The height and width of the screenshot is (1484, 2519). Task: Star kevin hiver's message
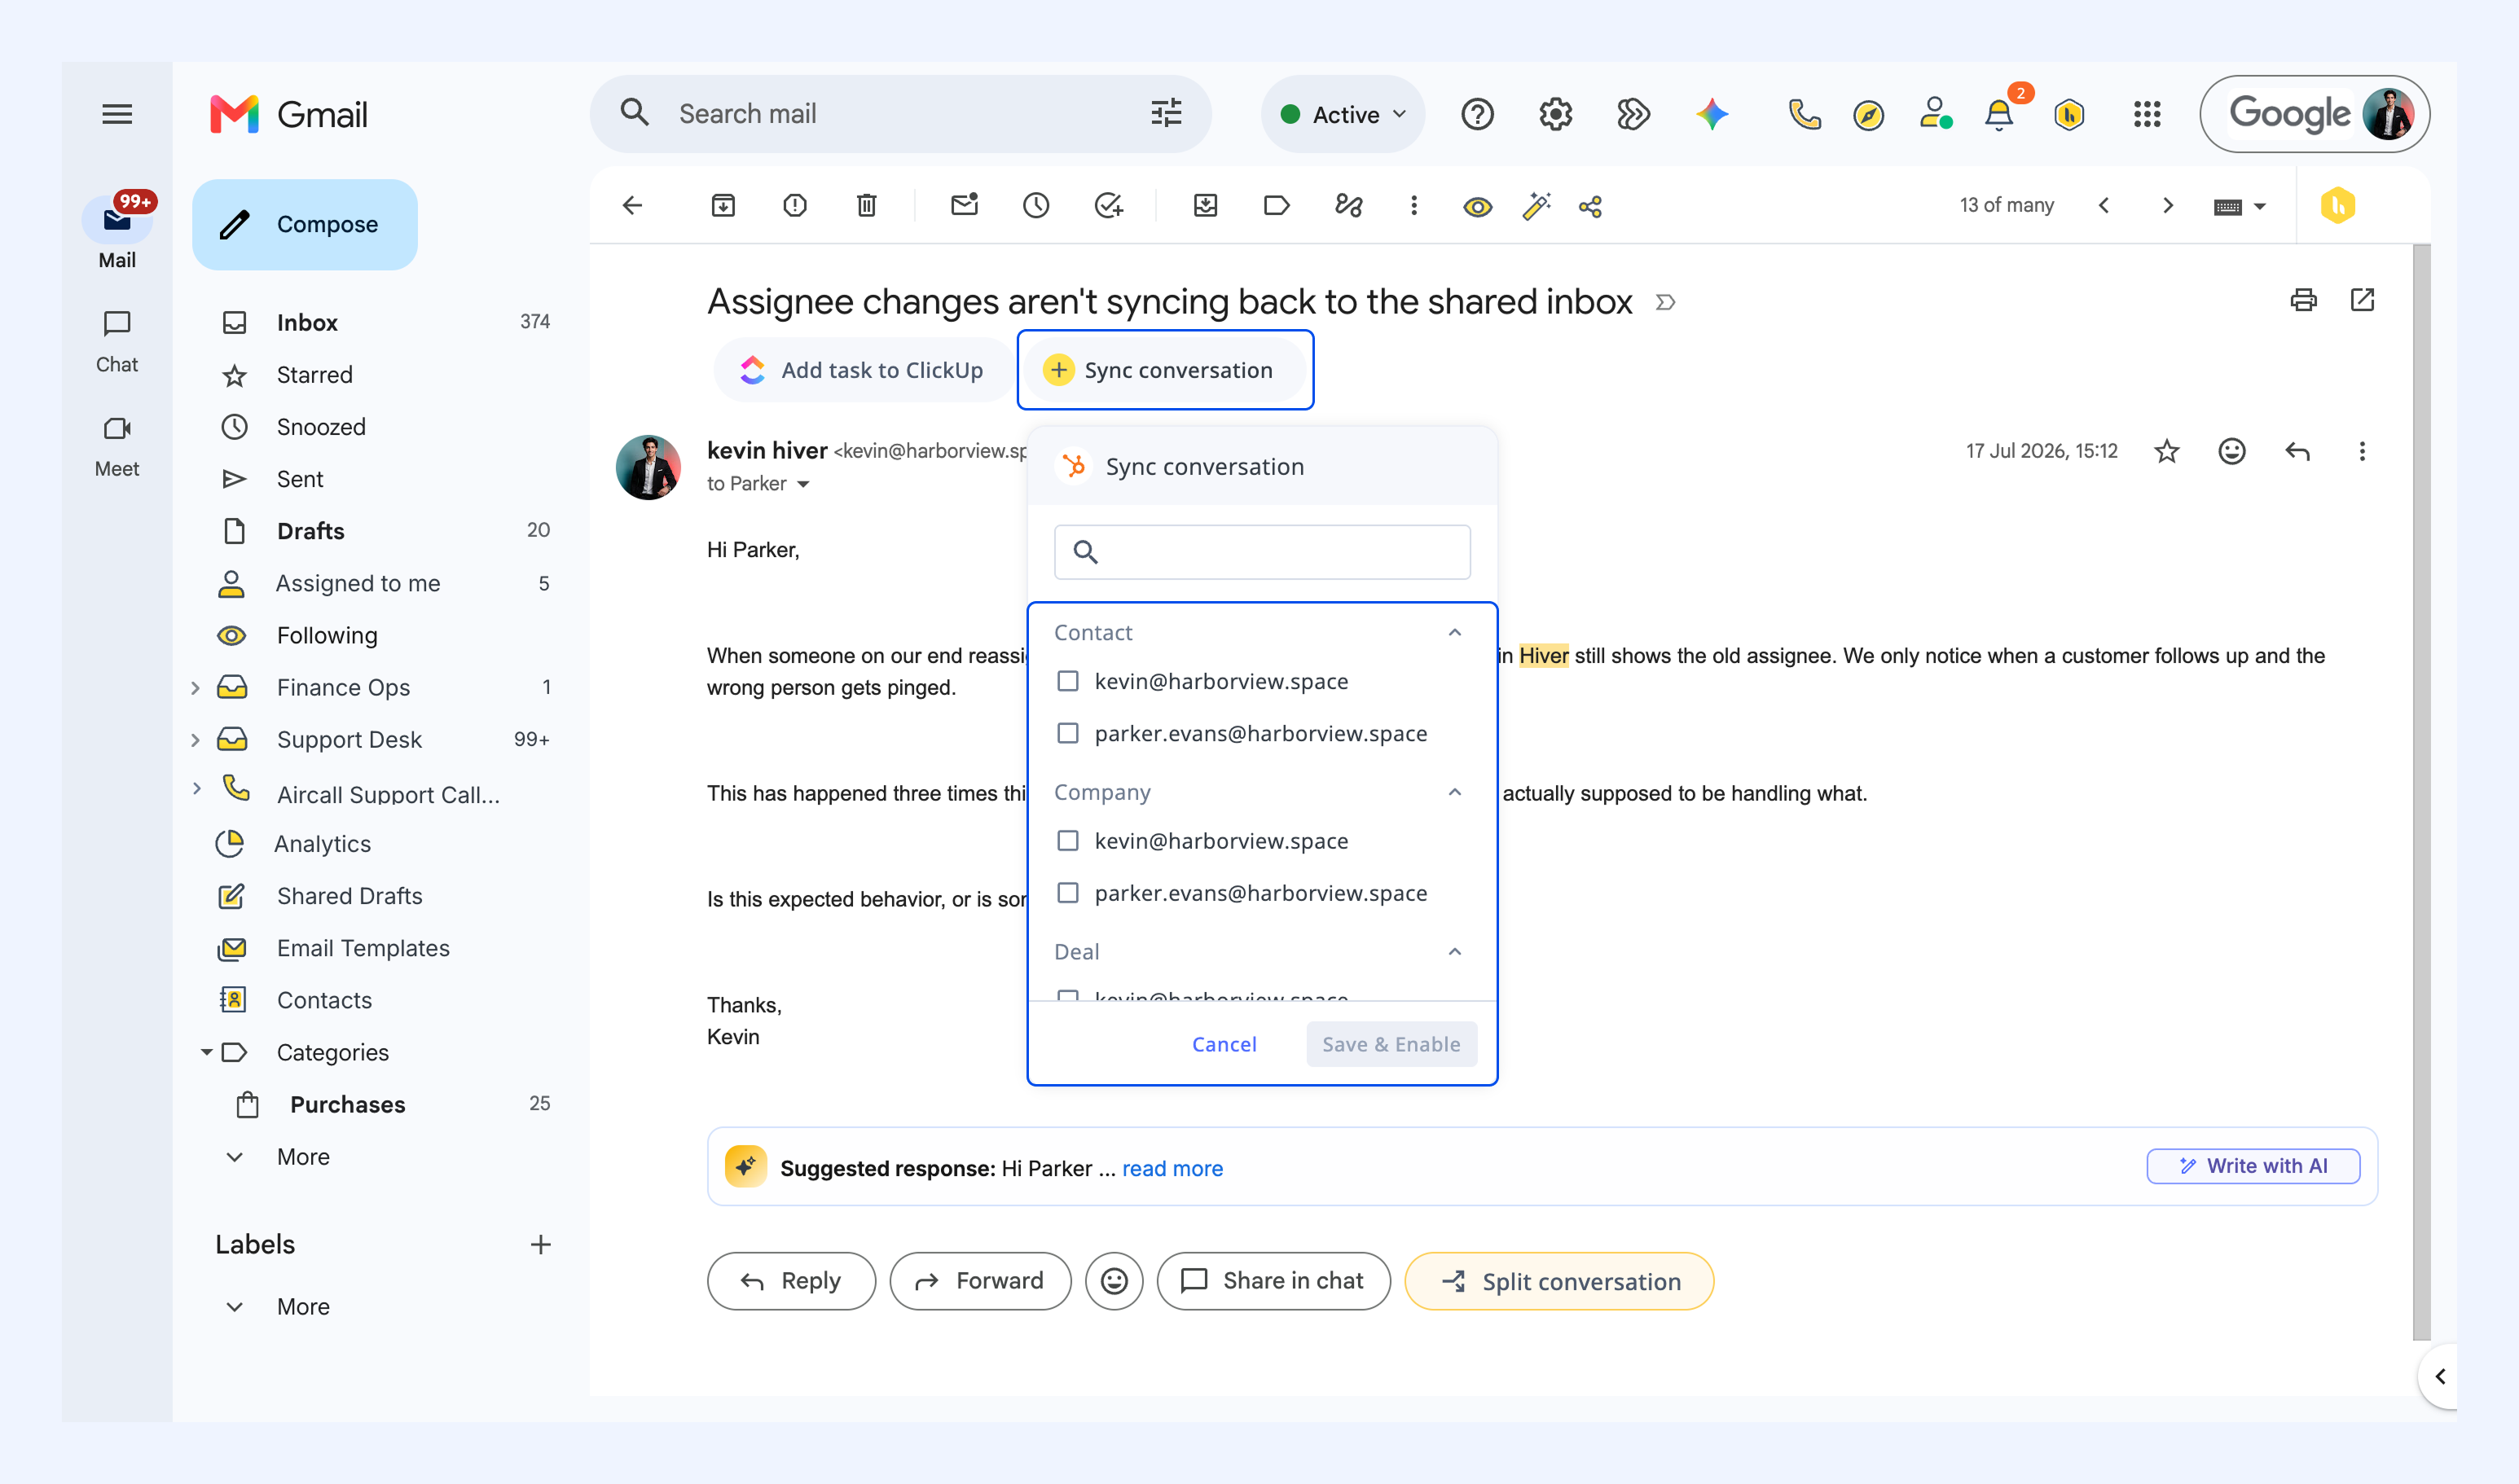click(x=2167, y=451)
